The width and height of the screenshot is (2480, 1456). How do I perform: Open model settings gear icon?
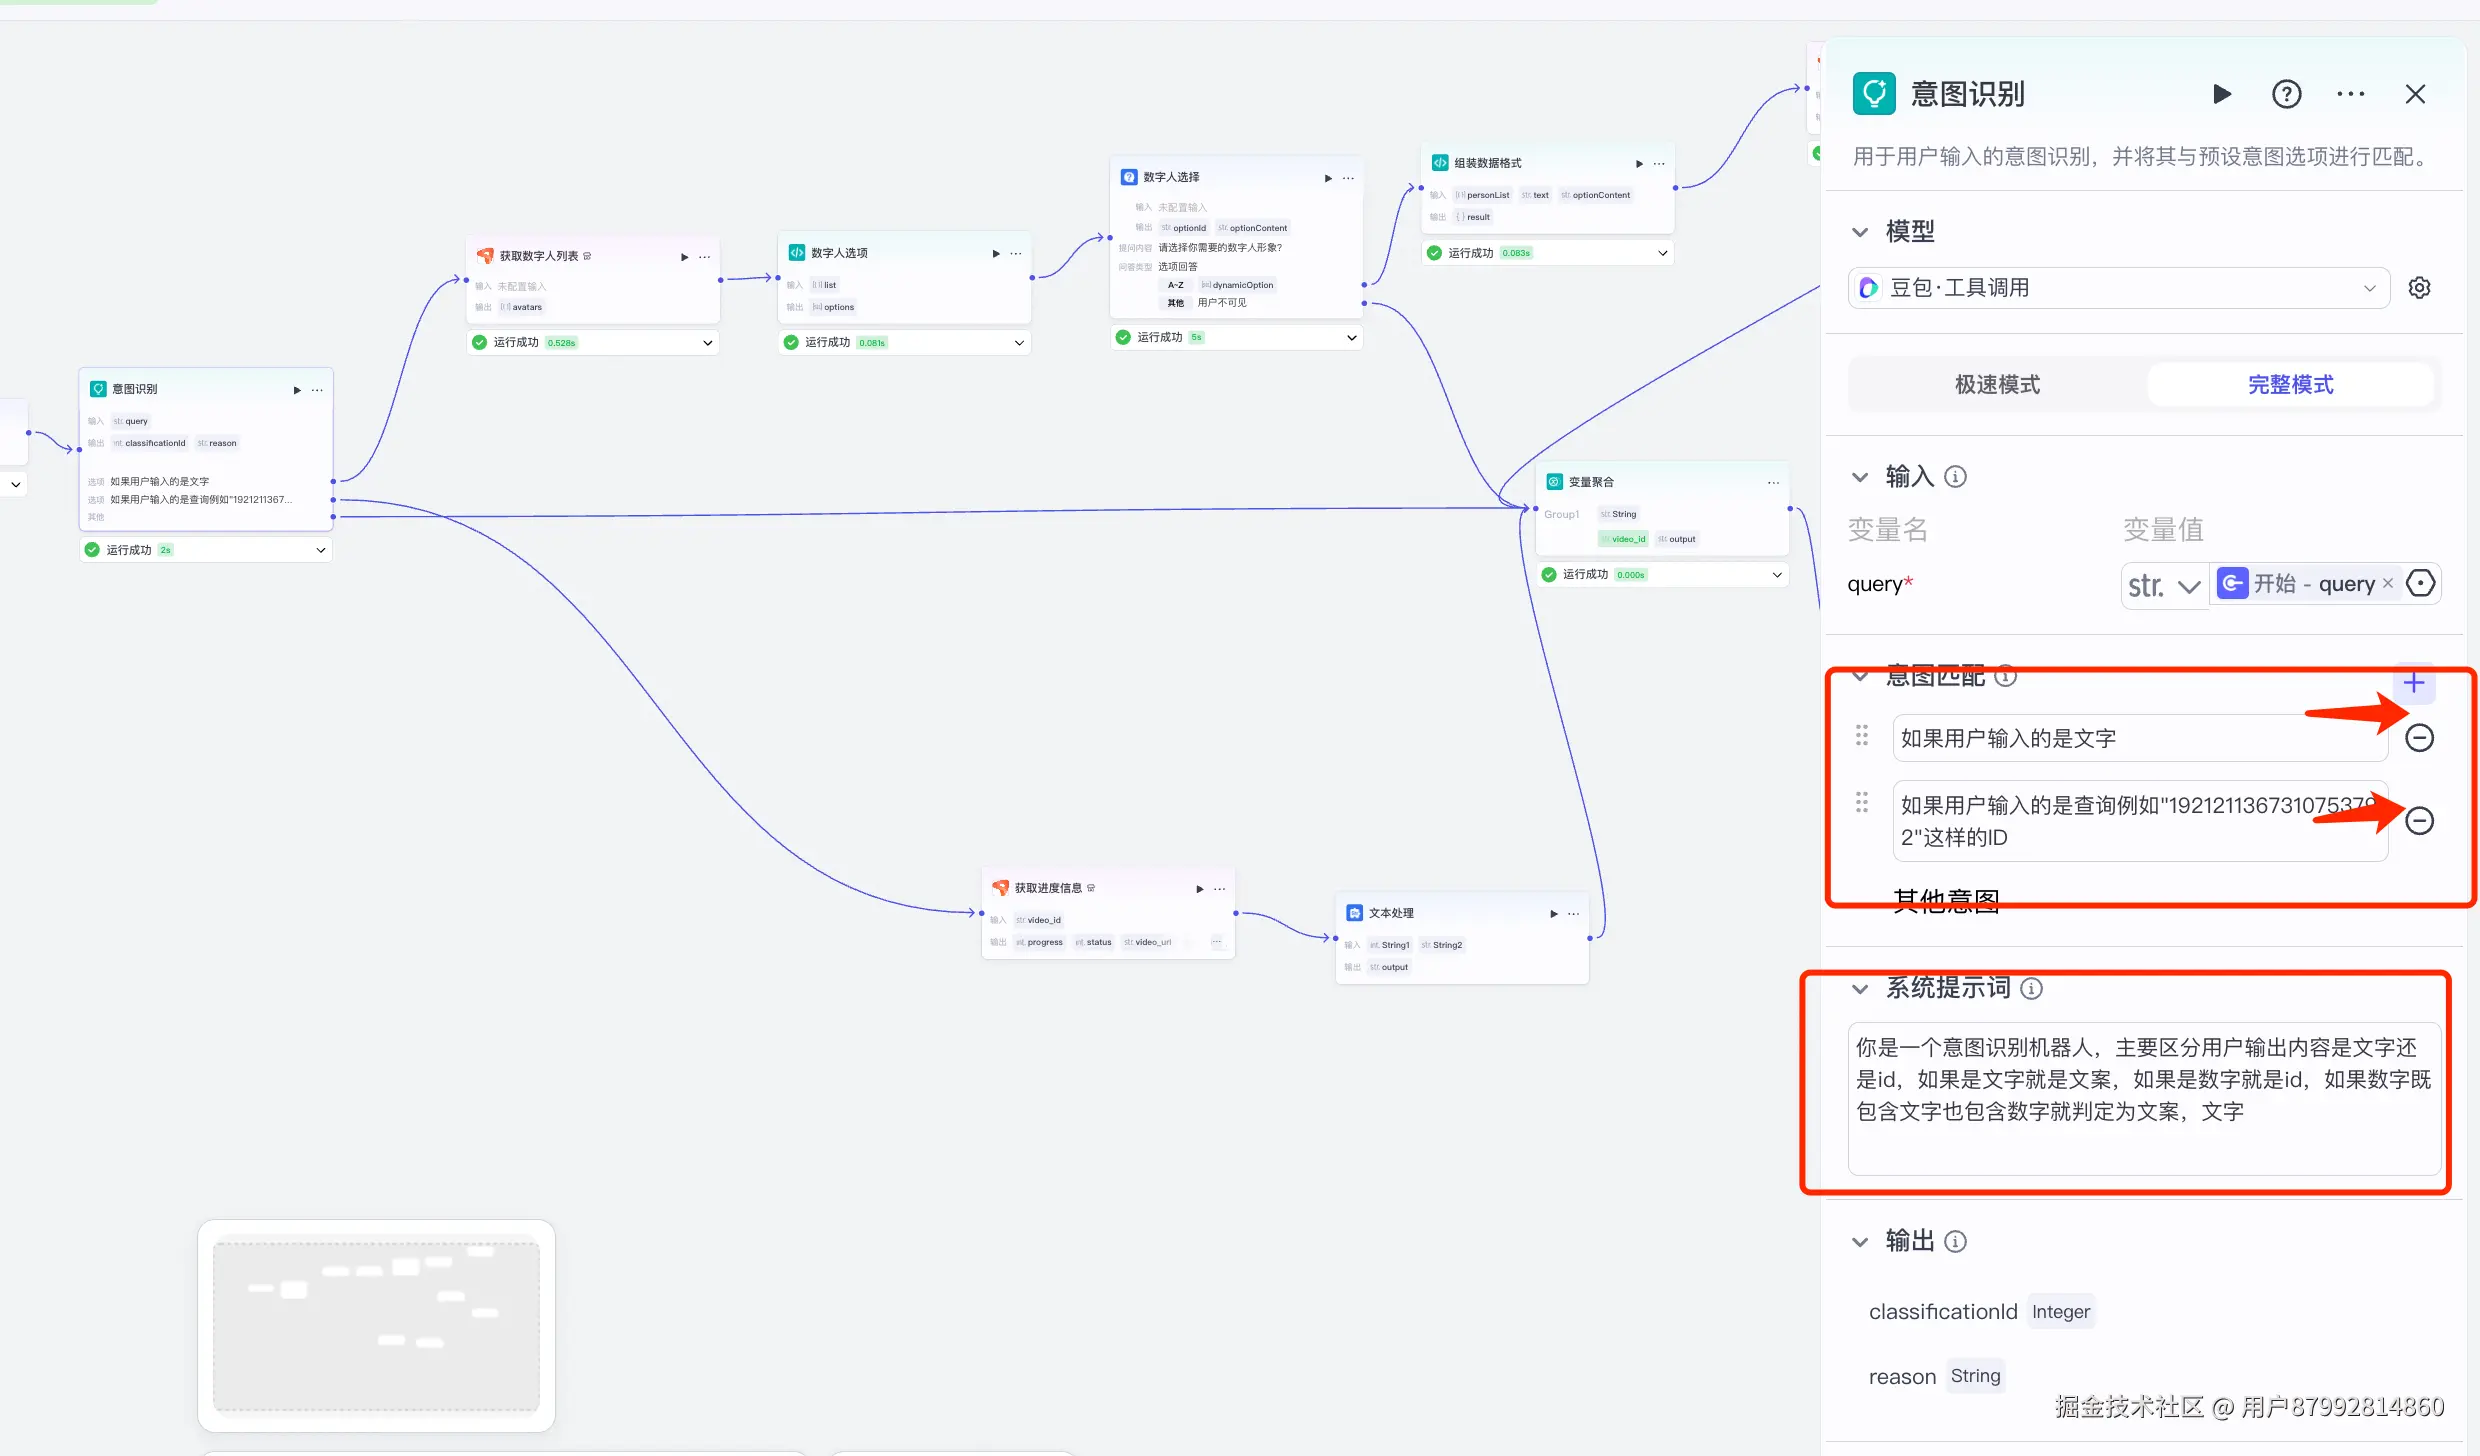pyautogui.click(x=2419, y=288)
